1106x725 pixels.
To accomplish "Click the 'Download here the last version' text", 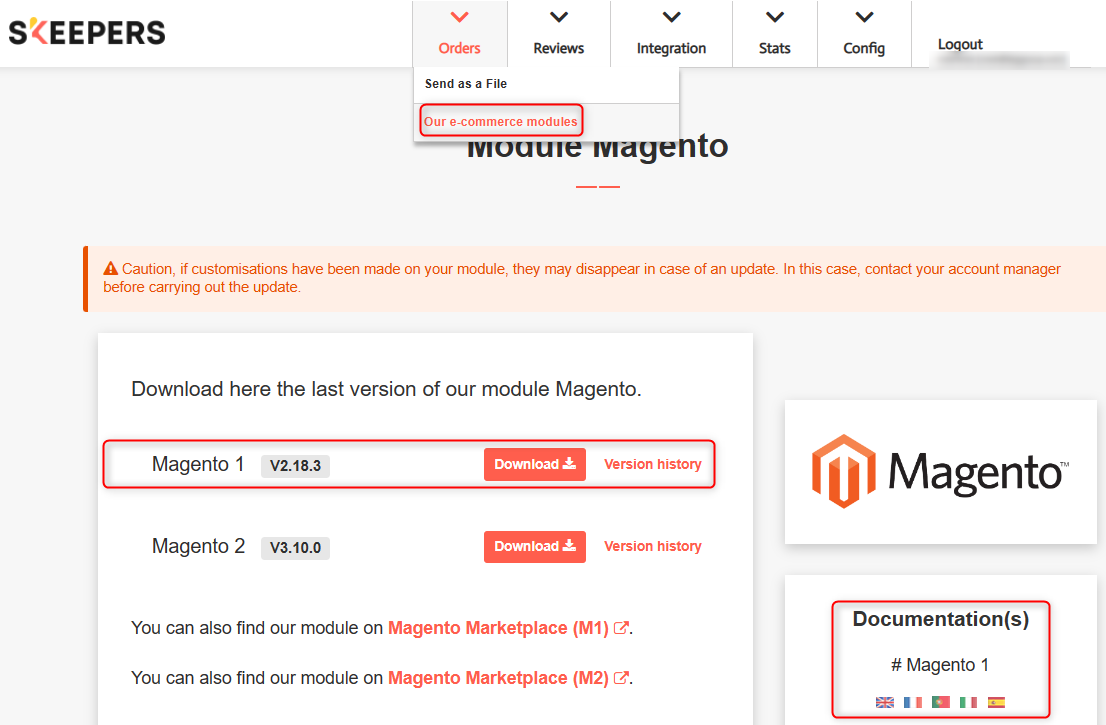I will click(387, 389).
